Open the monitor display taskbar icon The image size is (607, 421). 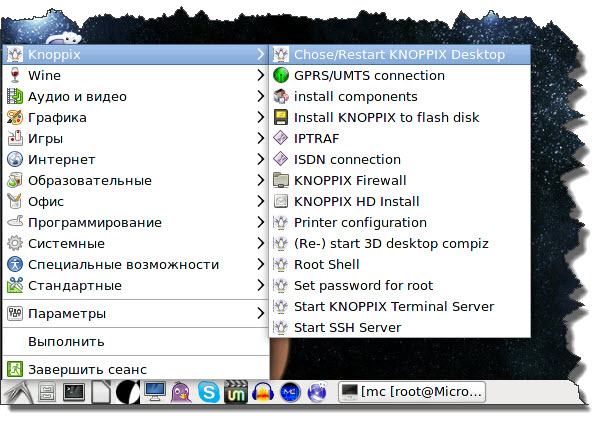tap(154, 392)
